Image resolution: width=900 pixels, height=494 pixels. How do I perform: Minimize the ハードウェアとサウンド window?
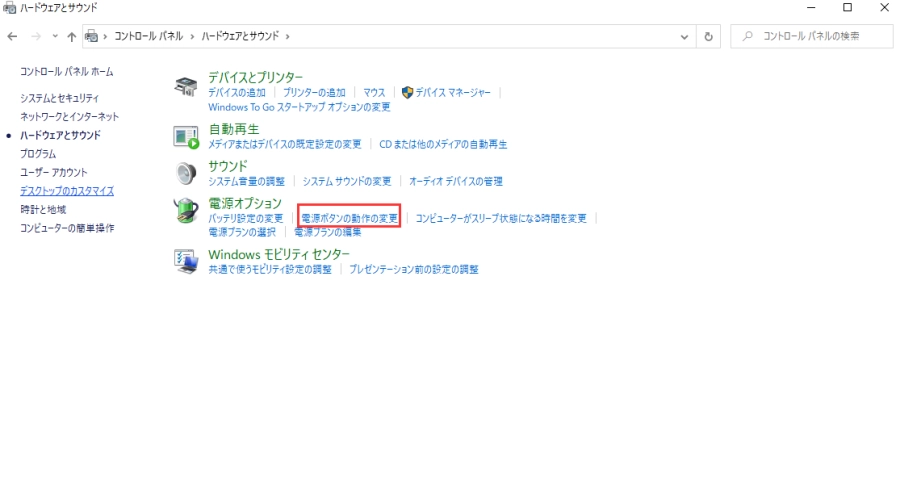pyautogui.click(x=811, y=7)
